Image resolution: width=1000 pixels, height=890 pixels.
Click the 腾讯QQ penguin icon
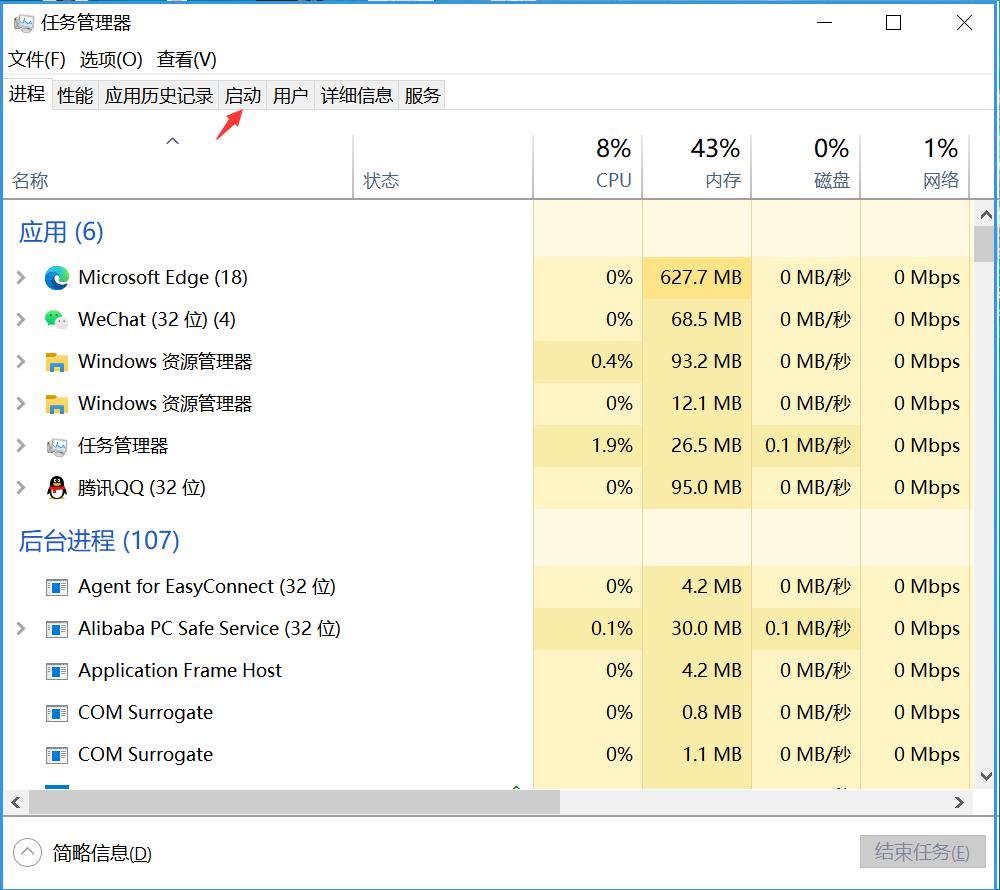(x=57, y=488)
